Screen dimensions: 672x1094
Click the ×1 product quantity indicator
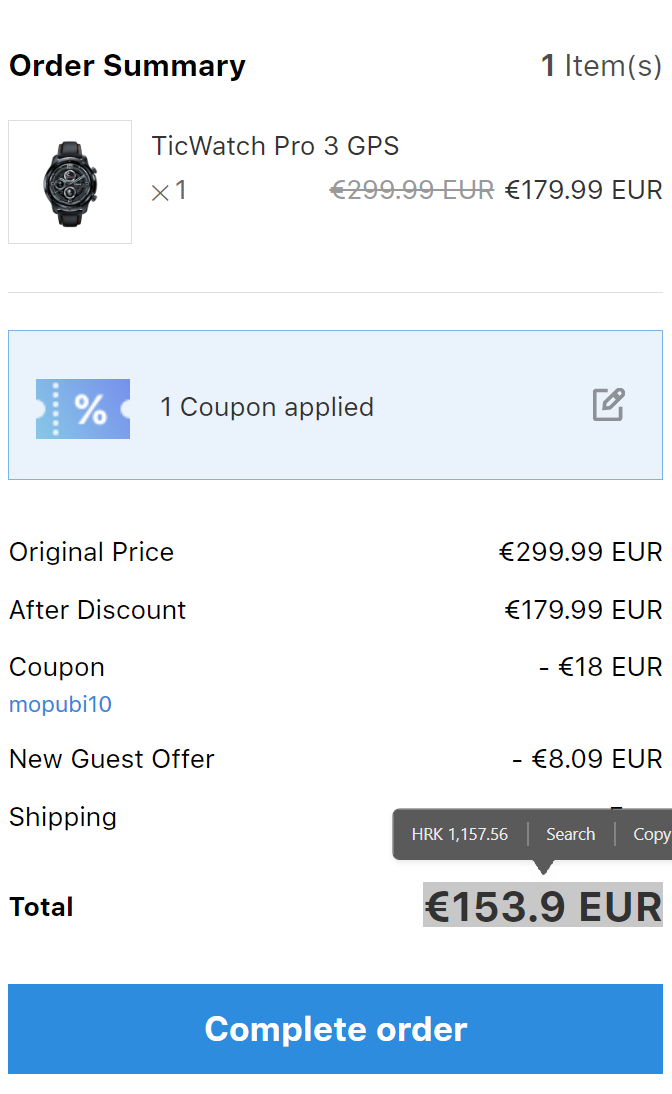coord(169,191)
